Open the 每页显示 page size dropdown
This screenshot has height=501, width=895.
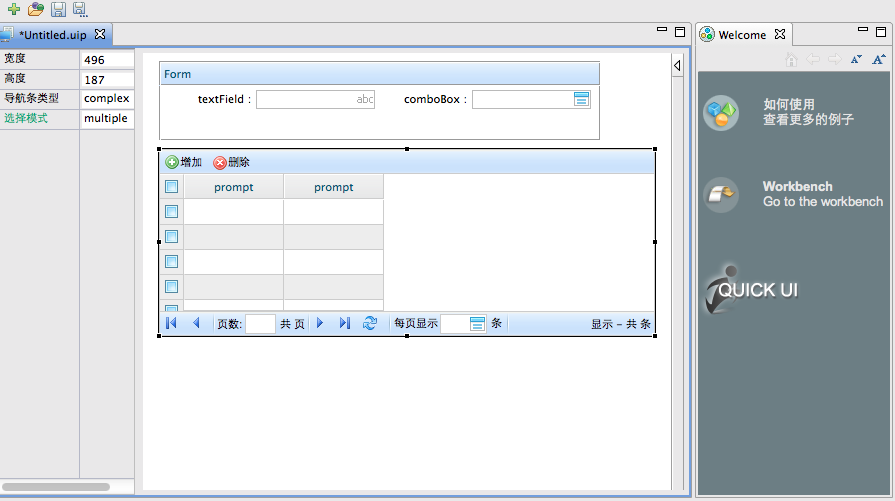click(x=477, y=324)
